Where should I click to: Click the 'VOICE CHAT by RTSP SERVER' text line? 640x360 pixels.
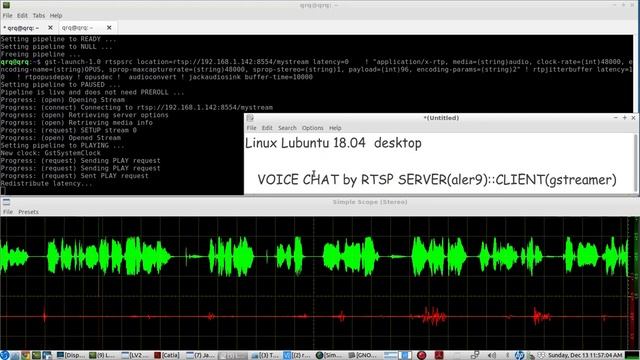[437, 180]
